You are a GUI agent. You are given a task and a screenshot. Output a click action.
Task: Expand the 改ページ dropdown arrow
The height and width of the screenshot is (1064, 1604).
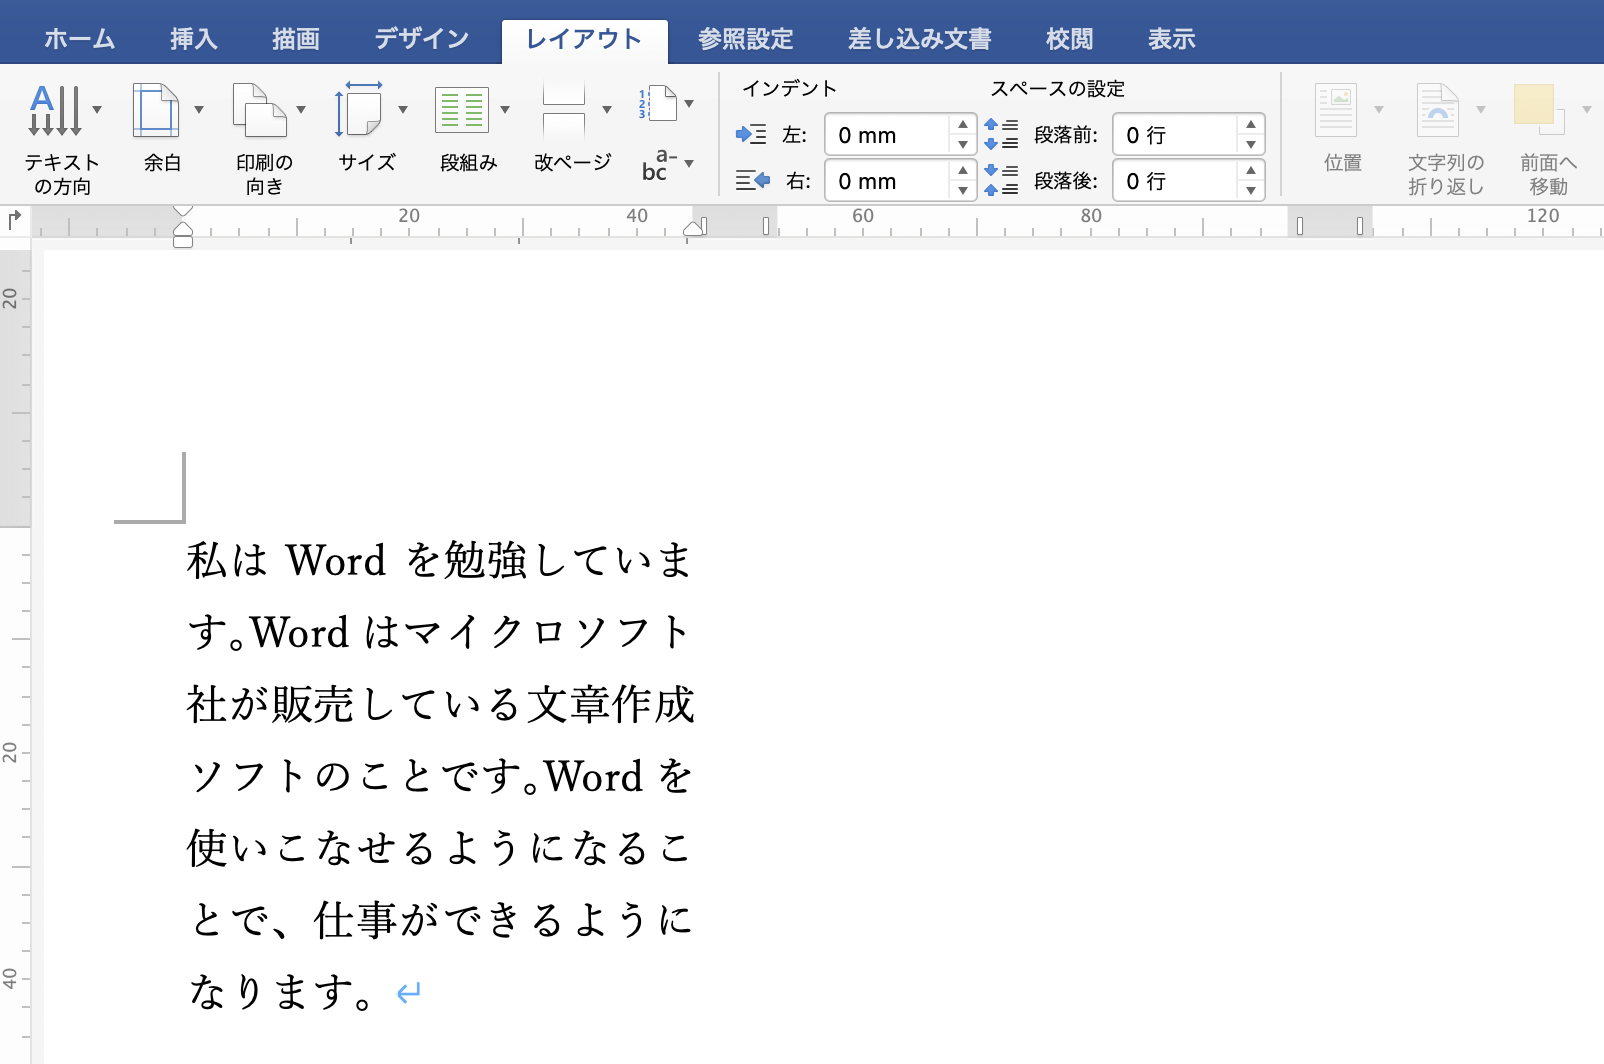[x=607, y=110]
